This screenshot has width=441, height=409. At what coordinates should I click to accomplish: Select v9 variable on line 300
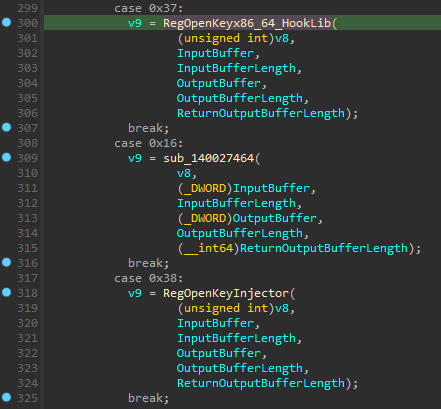coord(135,23)
